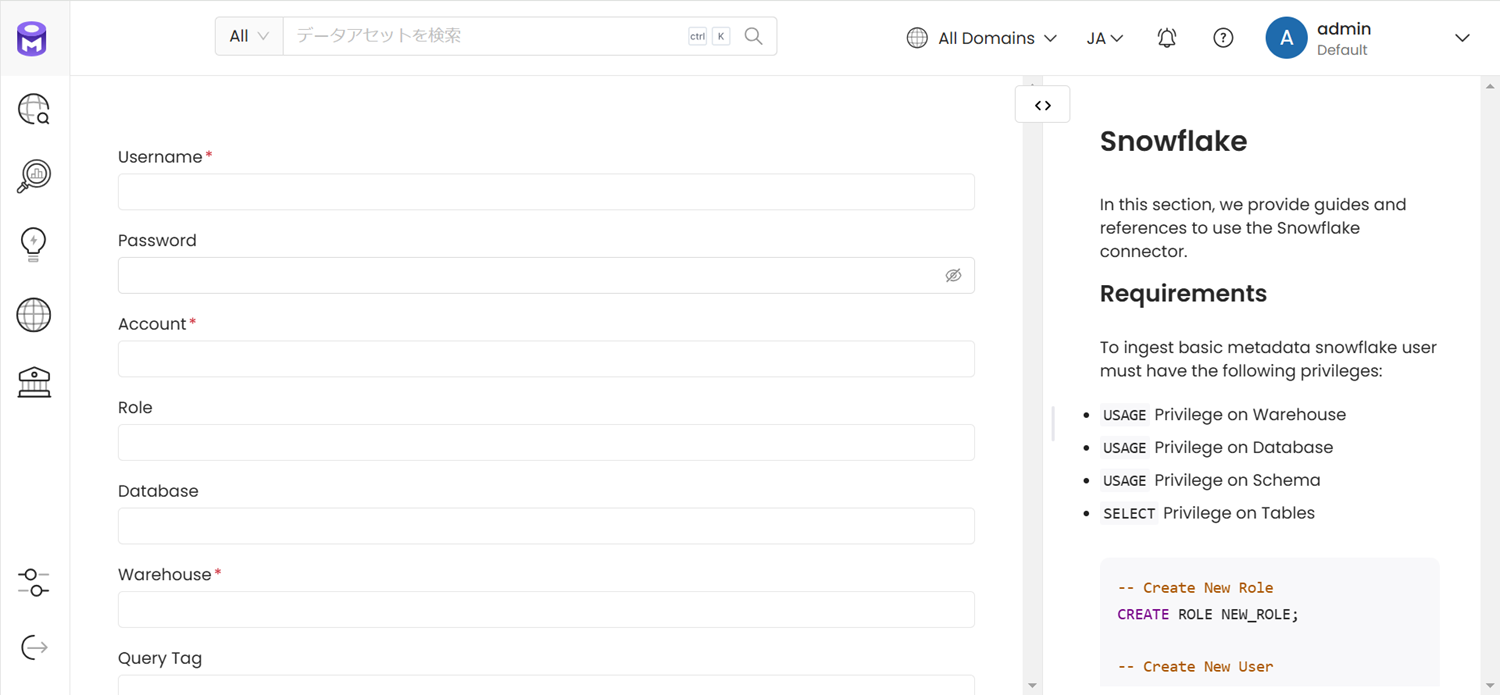Screen dimensions: 1500x695
Task: Click the '-- Create New Role' comment
Action: 1195,588
